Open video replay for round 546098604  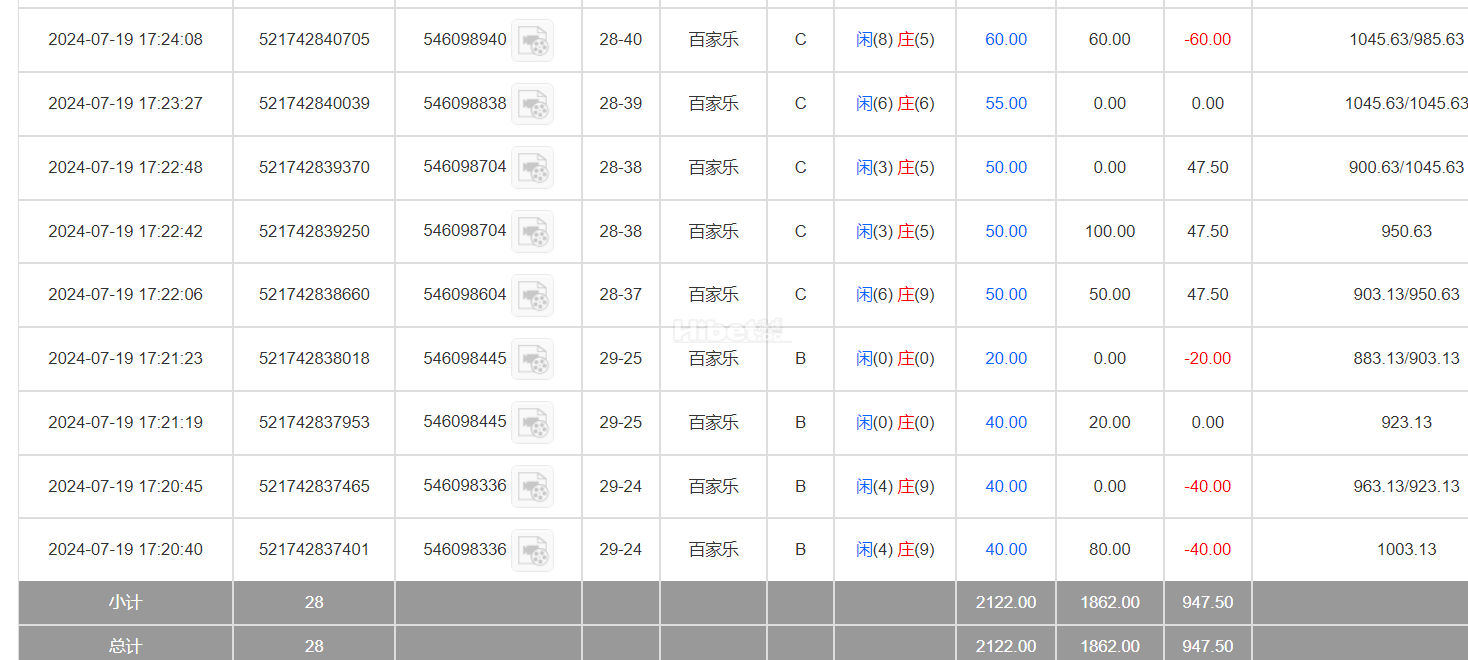pyautogui.click(x=532, y=295)
